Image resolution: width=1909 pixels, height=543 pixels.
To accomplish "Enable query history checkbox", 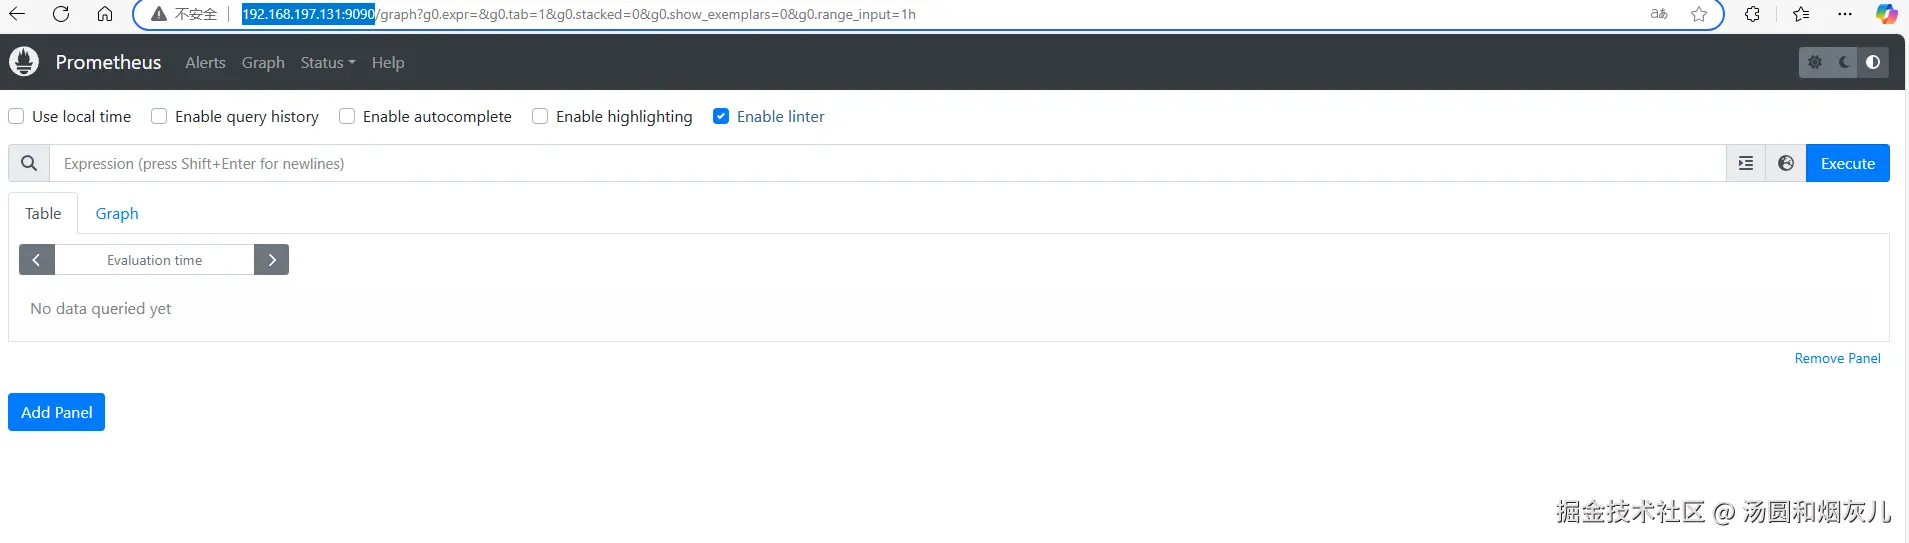I will click(x=159, y=116).
